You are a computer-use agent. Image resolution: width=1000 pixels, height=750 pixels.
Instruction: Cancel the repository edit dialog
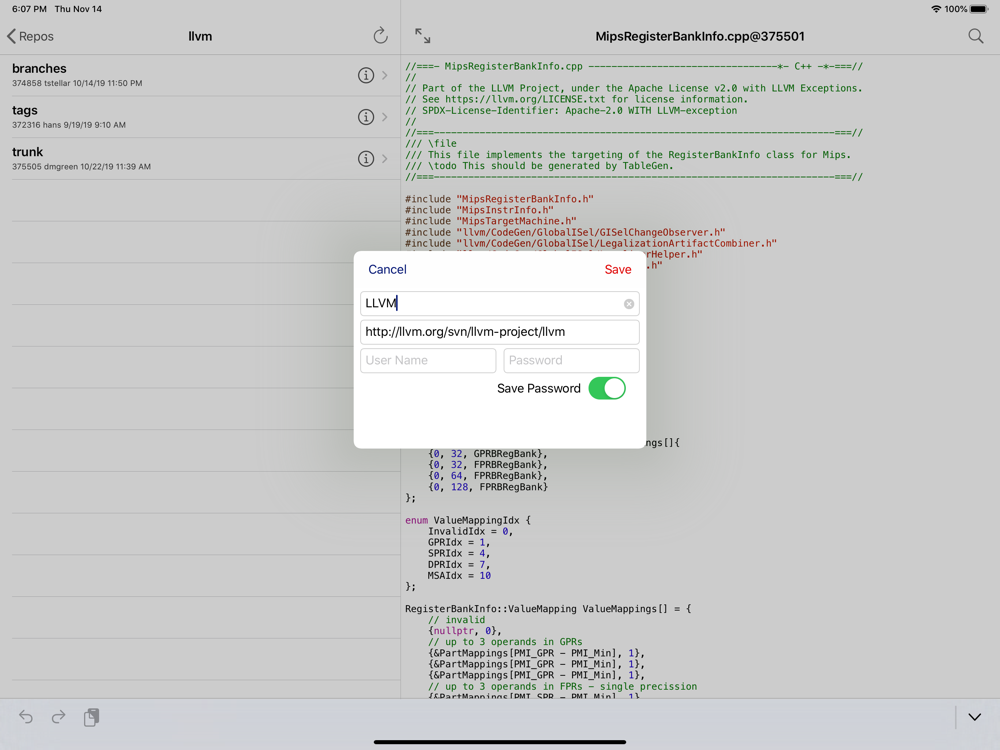coord(387,269)
